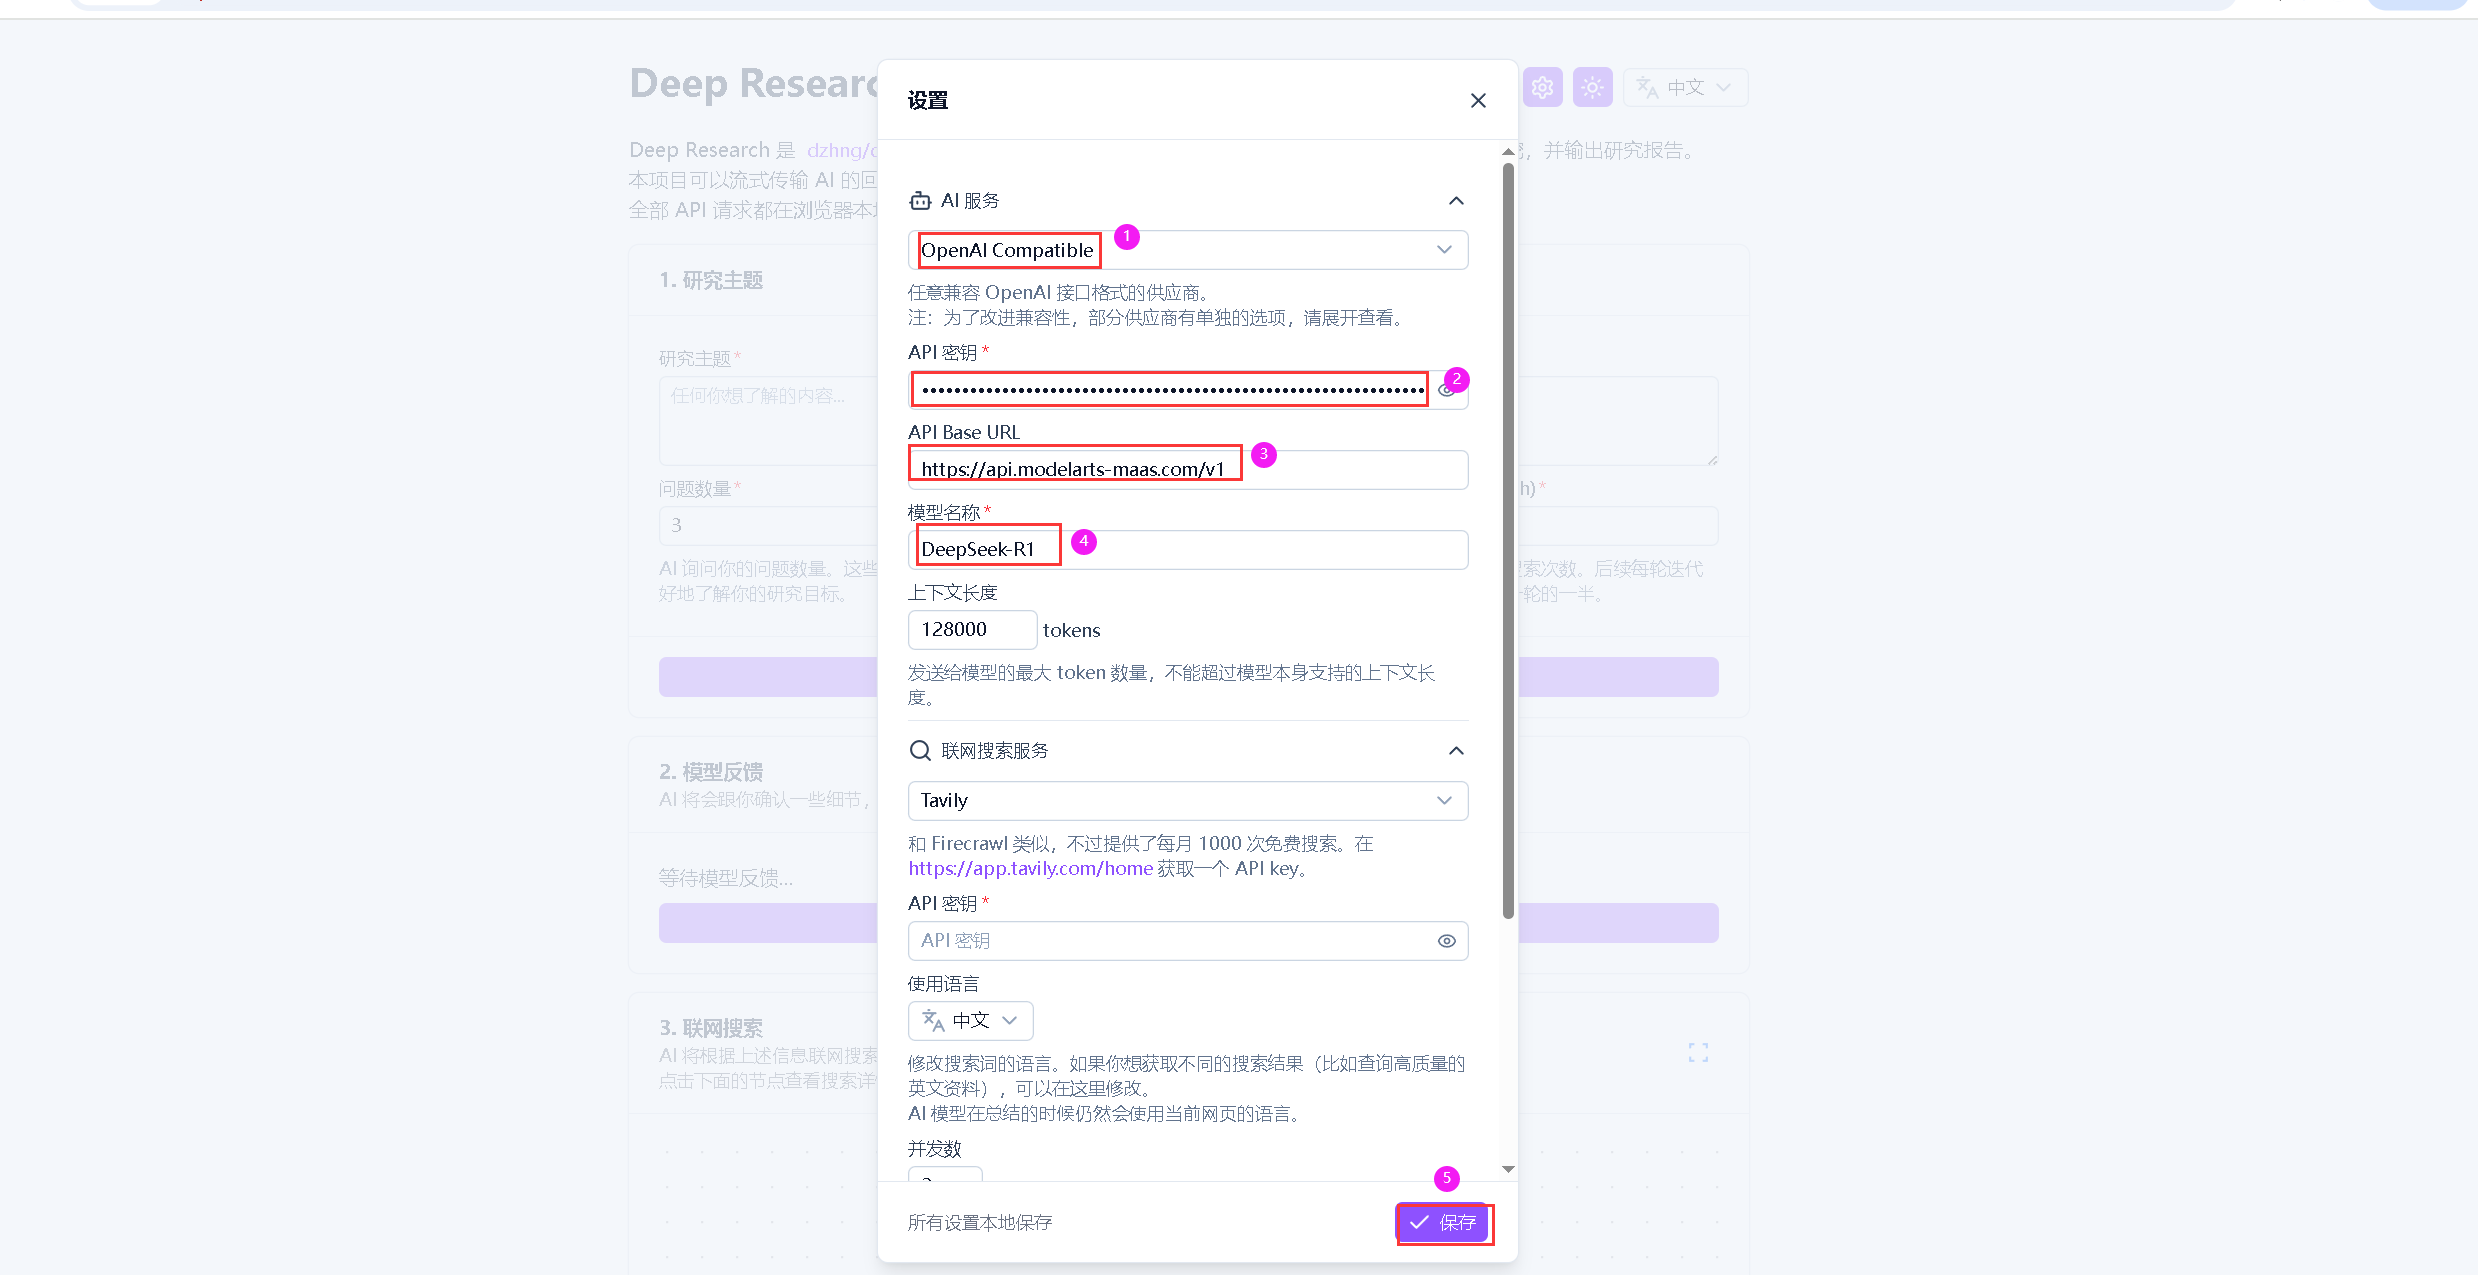Show the AI service API key with the eye icon
The width and height of the screenshot is (2478, 1275).
(x=1445, y=391)
